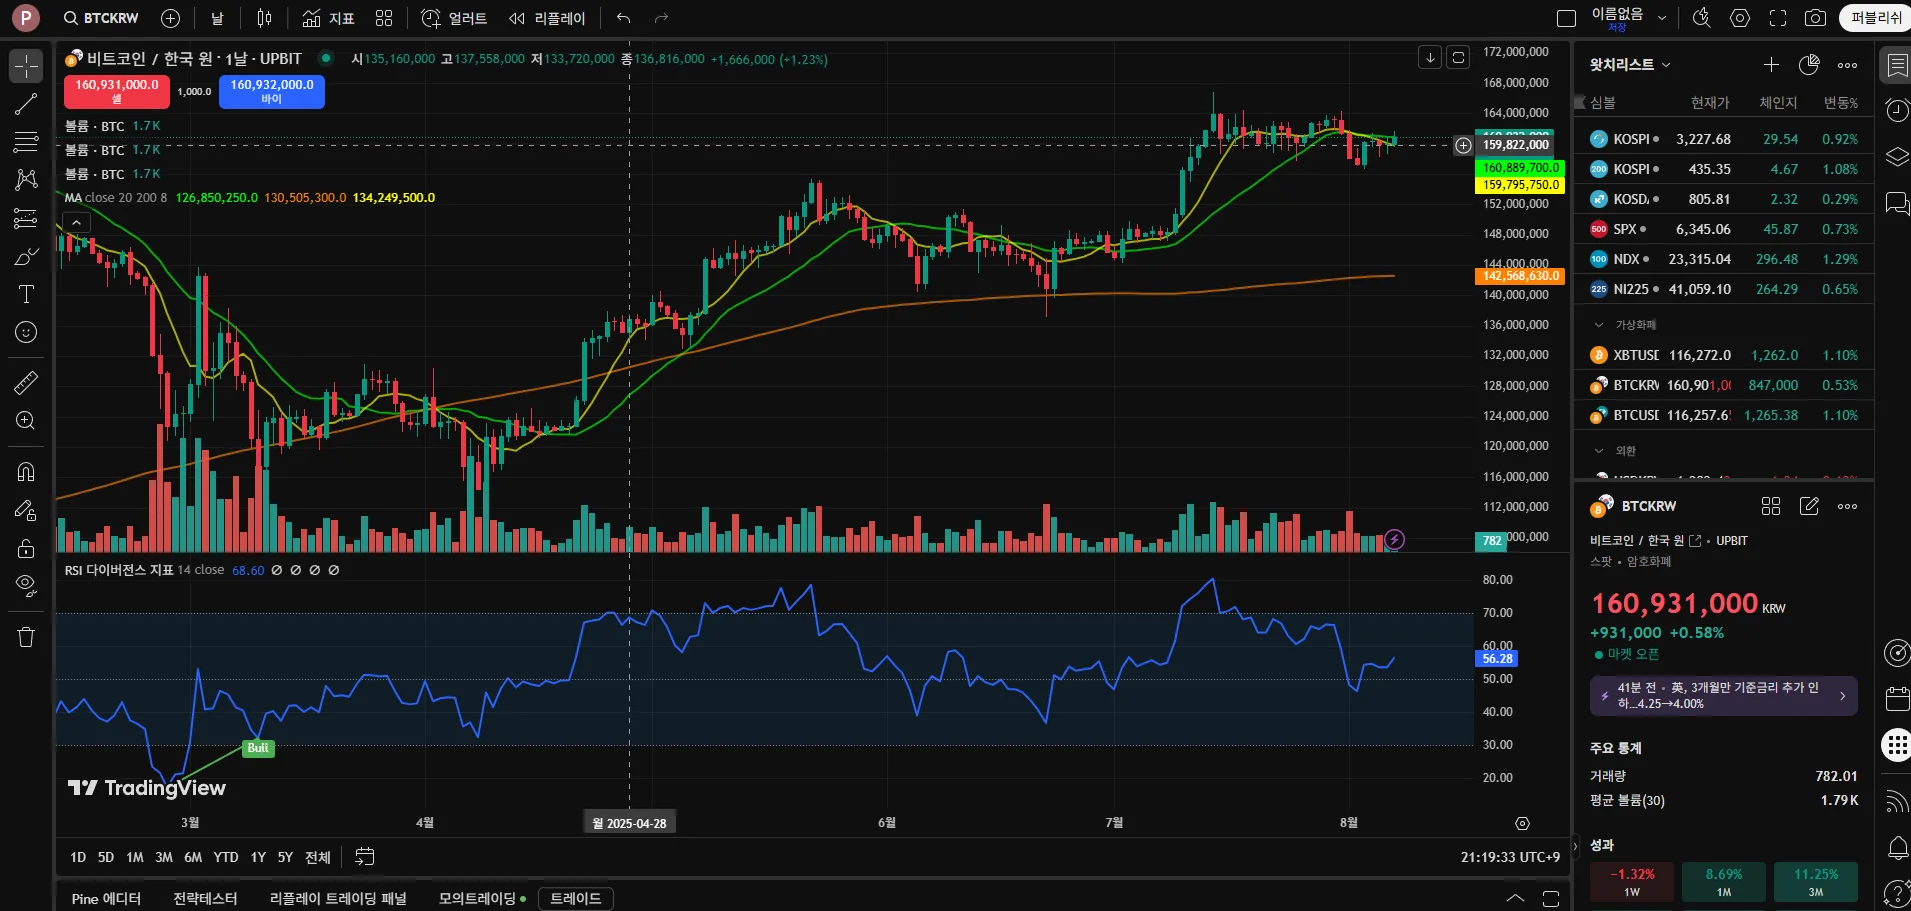Collapse the 가상화폐 watchlist section
Viewport: 1911px width, 911px height.
1598,325
